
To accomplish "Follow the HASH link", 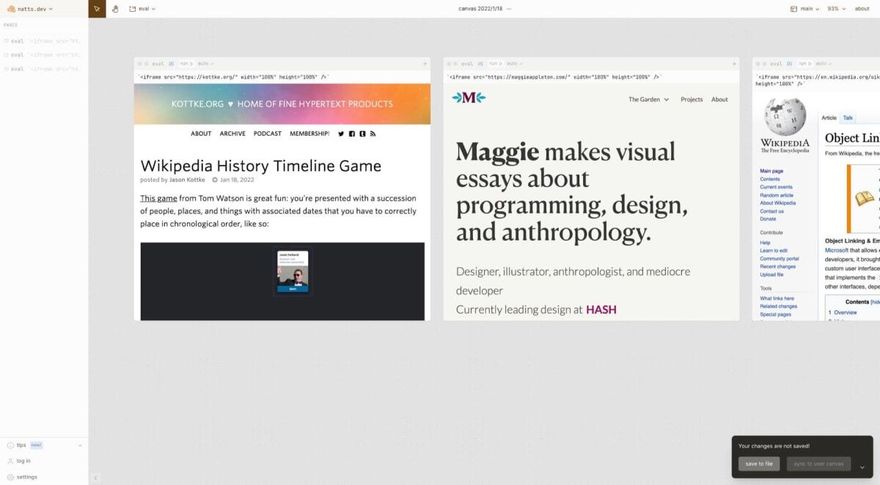I will (x=601, y=310).
